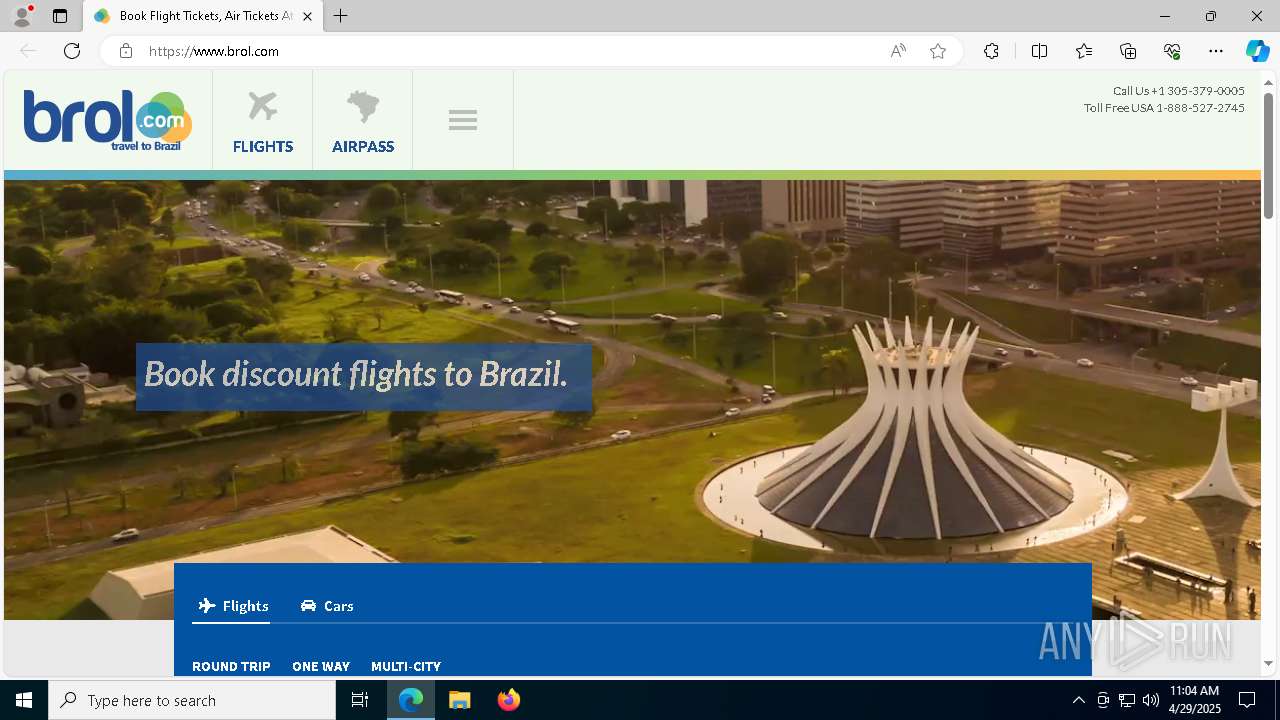The image size is (1280, 720).
Task: Reload the page with browser refresh button
Action: pos(72,51)
